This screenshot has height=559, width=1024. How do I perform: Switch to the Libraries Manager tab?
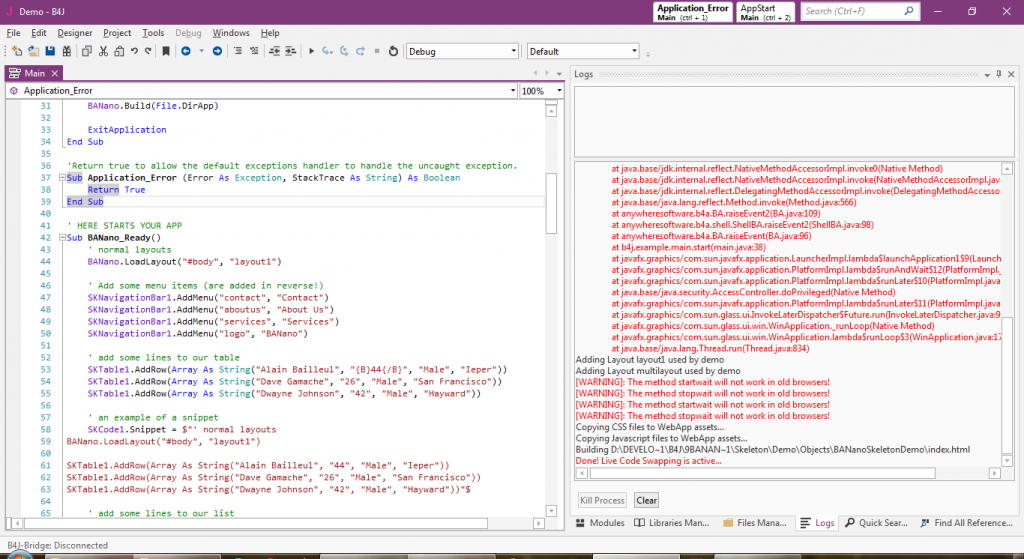[x=672, y=522]
